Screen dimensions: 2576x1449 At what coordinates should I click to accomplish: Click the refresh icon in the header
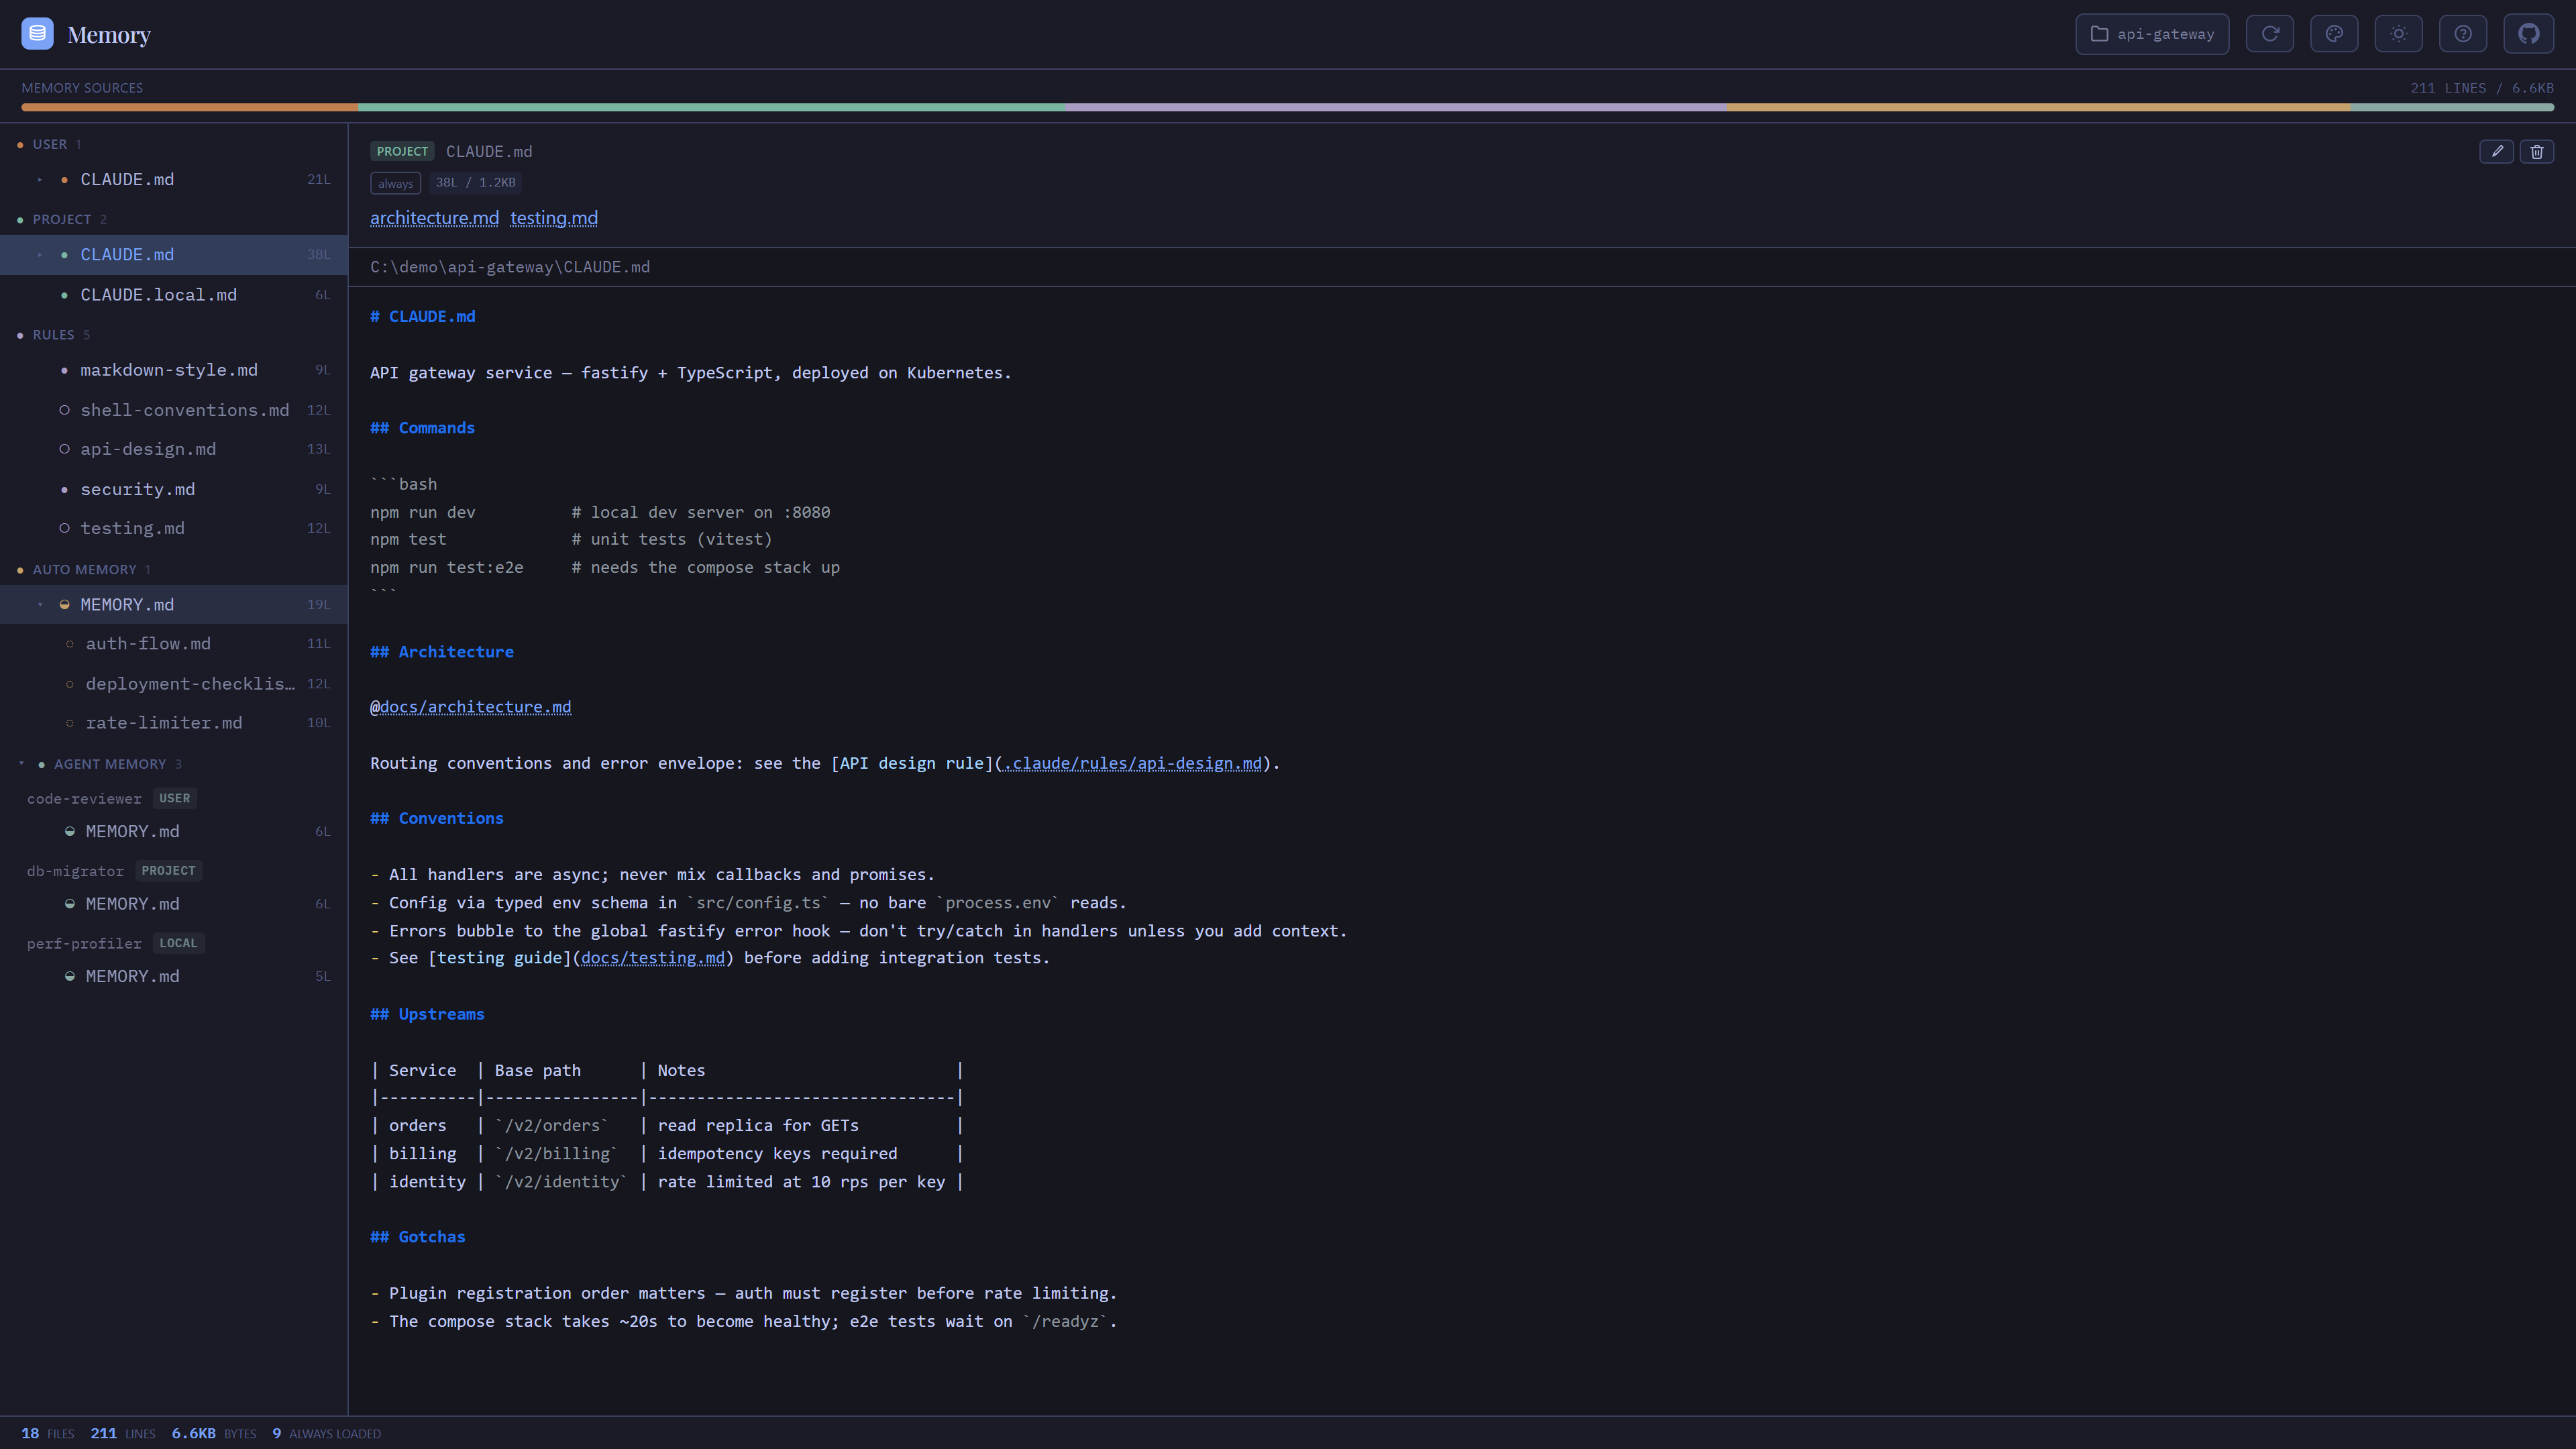coord(2270,34)
